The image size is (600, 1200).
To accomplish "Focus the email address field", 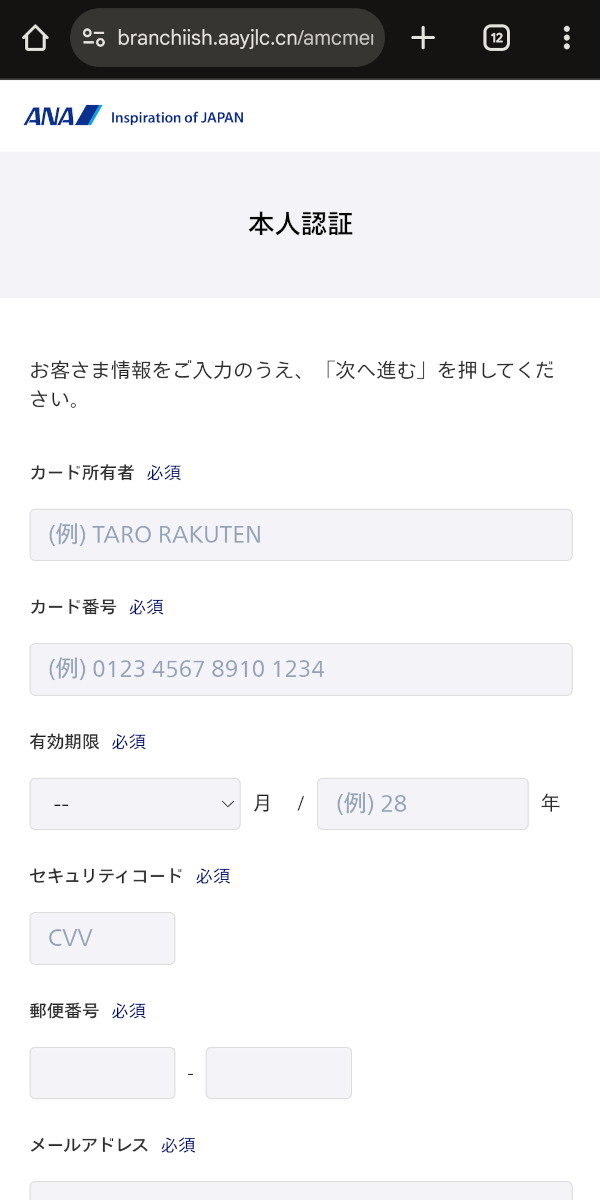I will [x=301, y=1191].
